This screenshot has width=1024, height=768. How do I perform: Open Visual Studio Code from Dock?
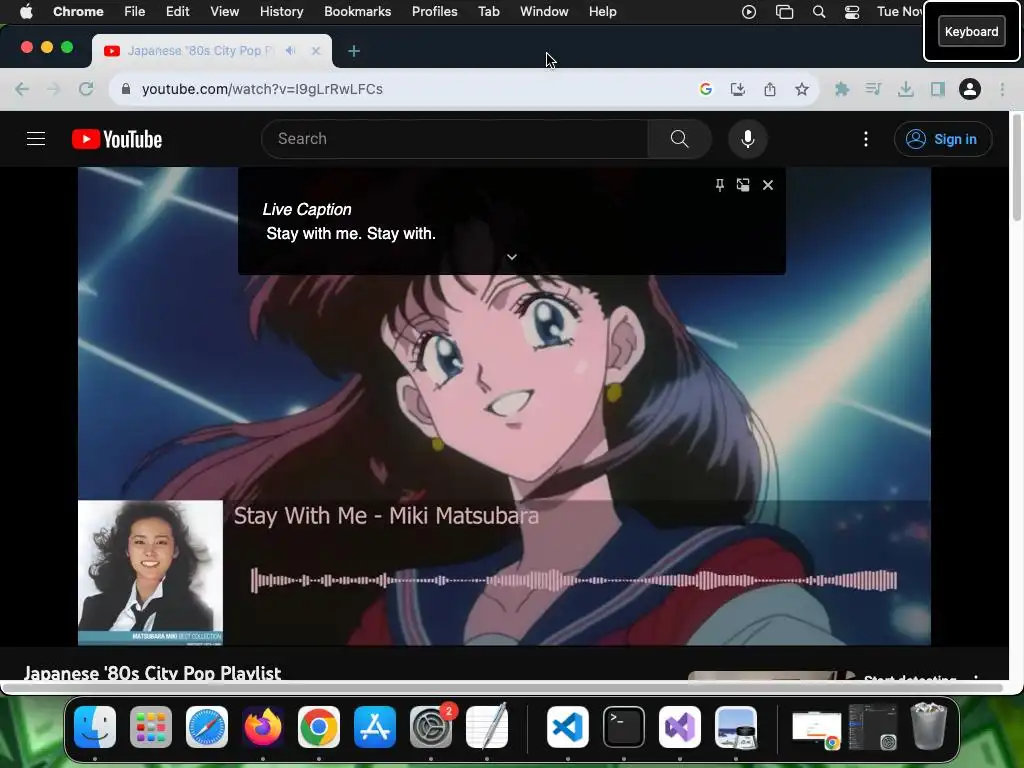pos(568,726)
